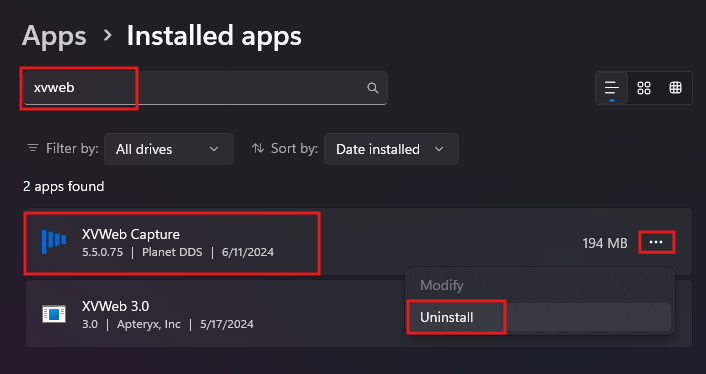
Task: Switch to list view layout icon
Action: coord(611,88)
